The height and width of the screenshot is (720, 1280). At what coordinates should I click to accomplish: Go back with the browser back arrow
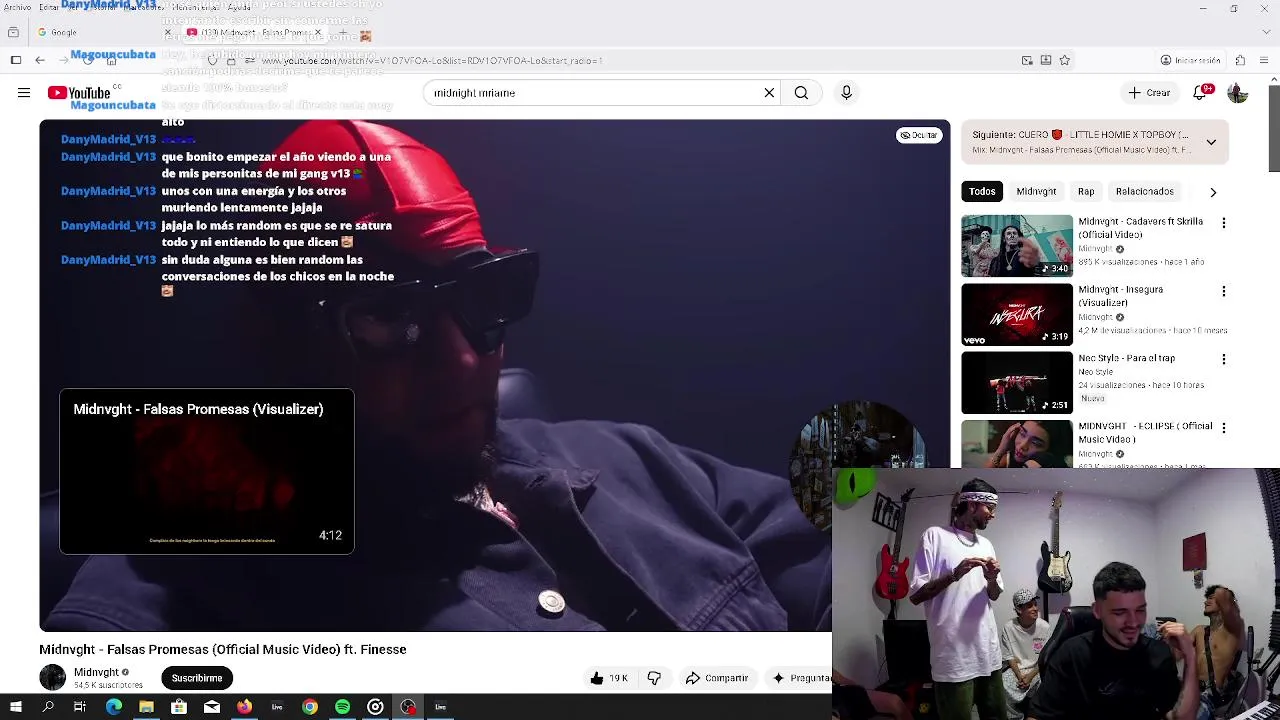point(40,60)
